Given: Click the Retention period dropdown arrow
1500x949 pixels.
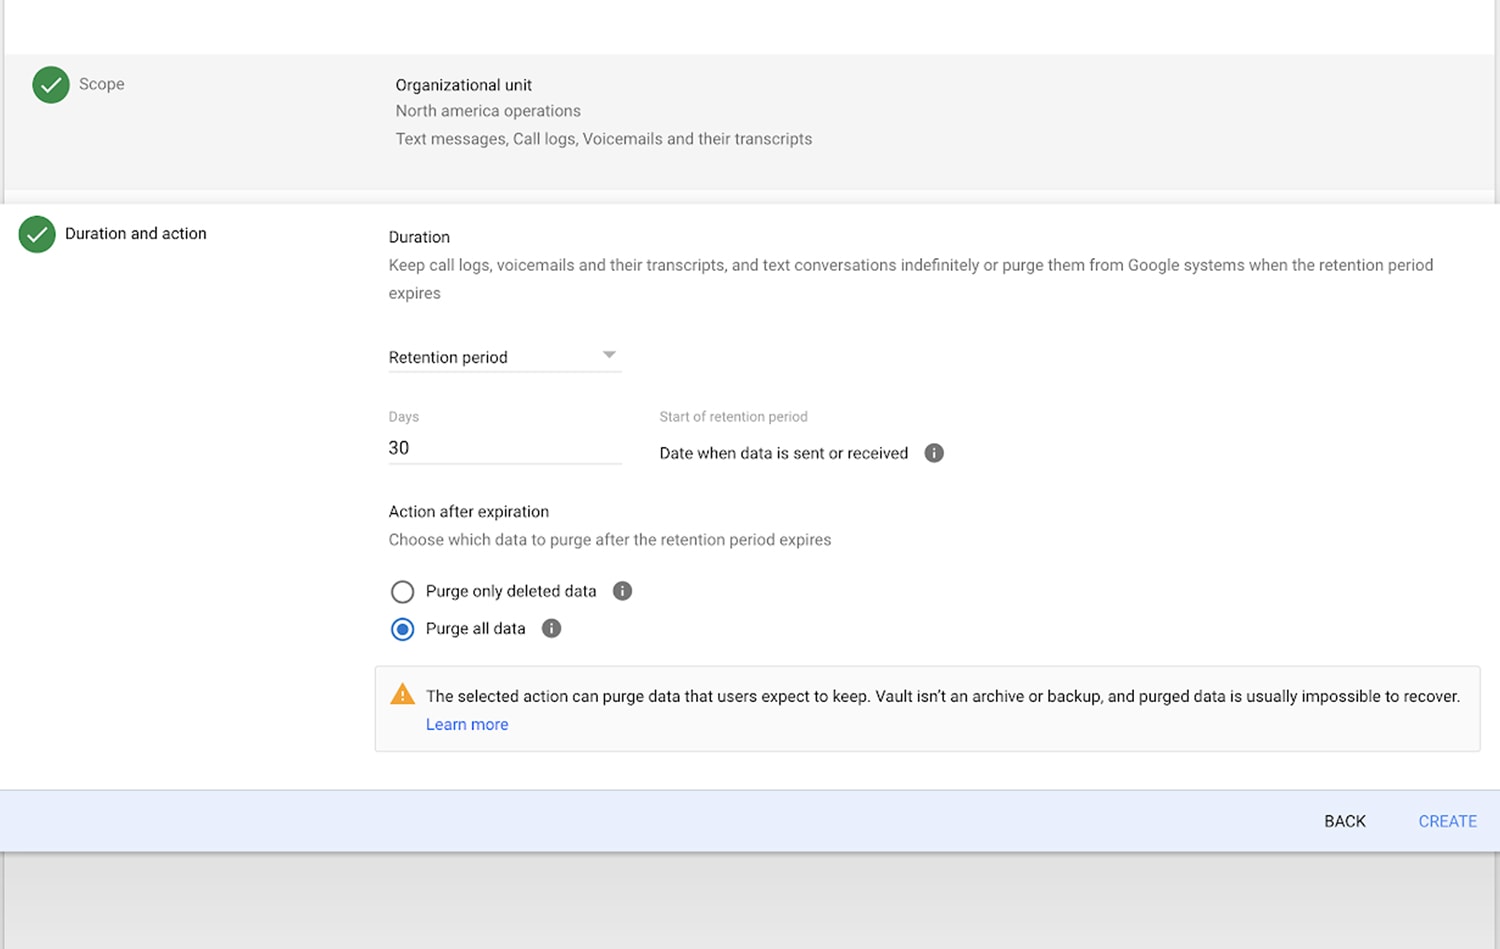Looking at the screenshot, I should (610, 354).
